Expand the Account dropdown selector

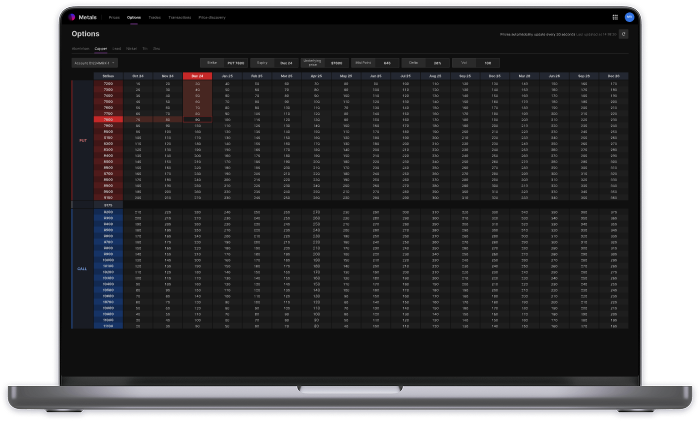[93, 61]
